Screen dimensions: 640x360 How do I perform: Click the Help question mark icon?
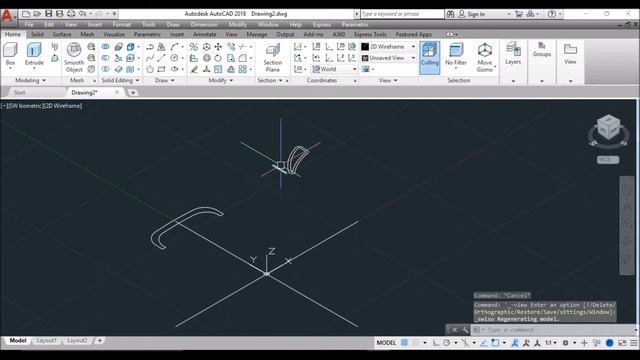click(551, 14)
